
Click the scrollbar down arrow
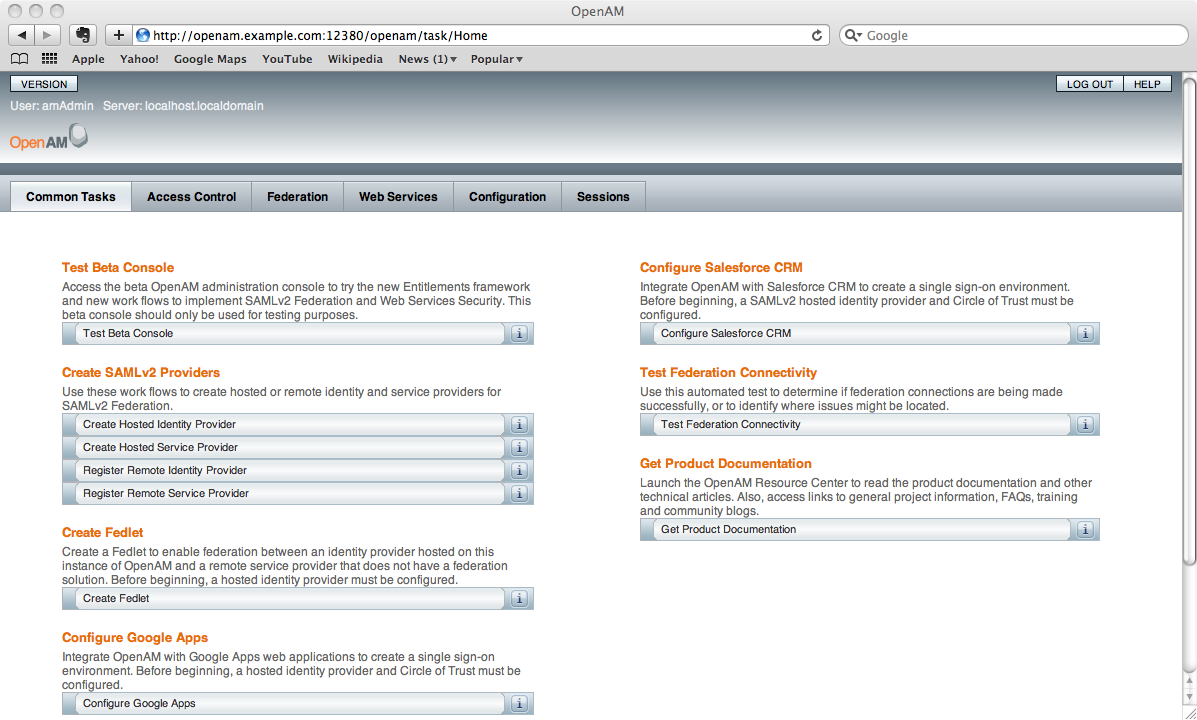(x=1189, y=697)
